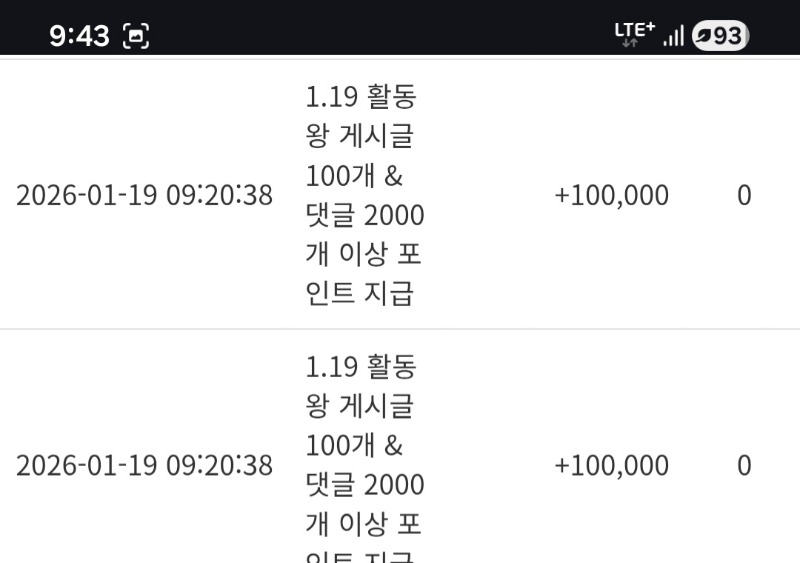
Task: Tap the screen recording icon in status bar
Action: tap(135, 37)
